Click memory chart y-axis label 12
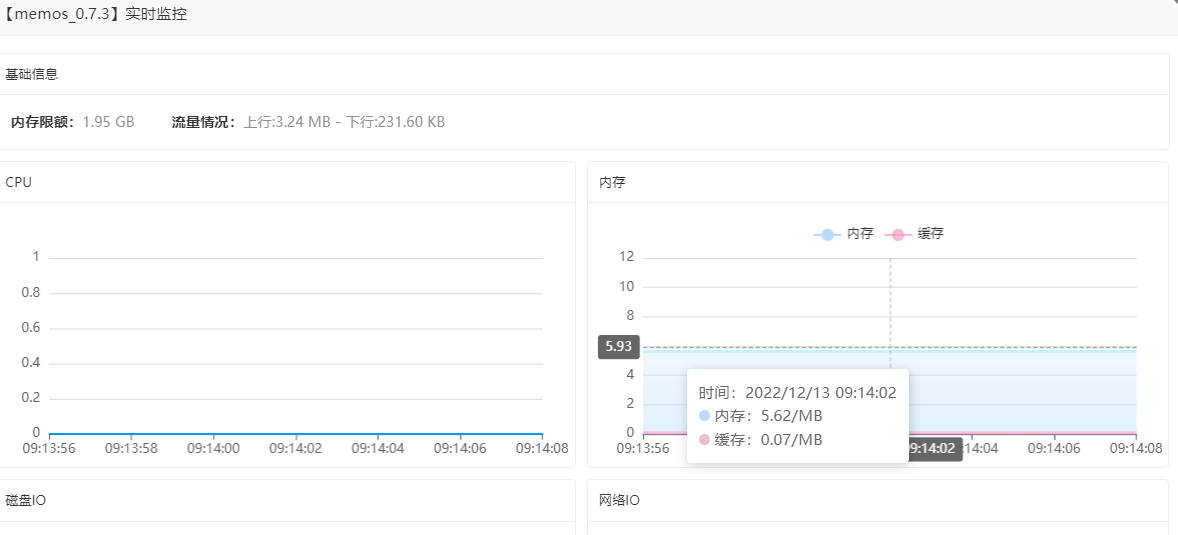This screenshot has width=1178, height=535. click(627, 257)
